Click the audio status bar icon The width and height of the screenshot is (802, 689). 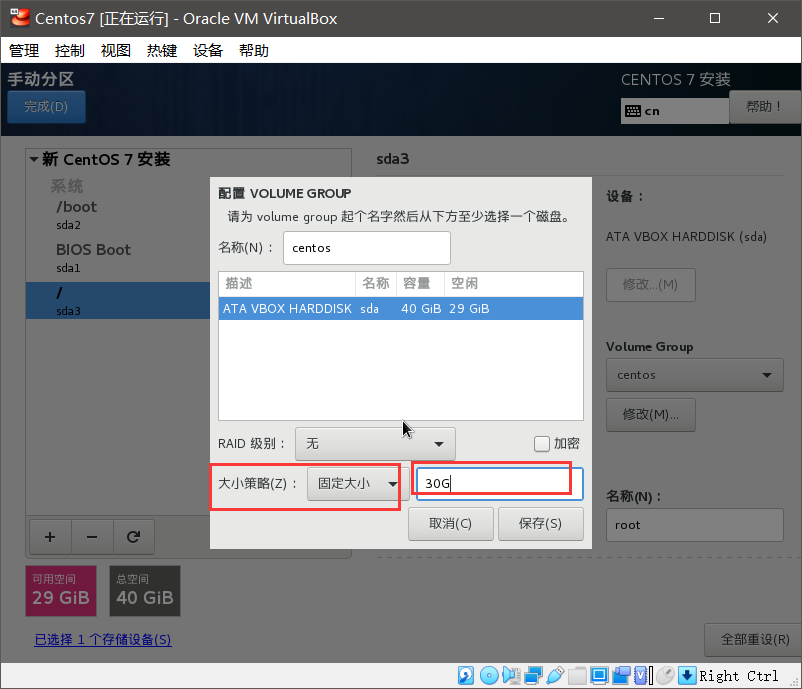tap(511, 675)
